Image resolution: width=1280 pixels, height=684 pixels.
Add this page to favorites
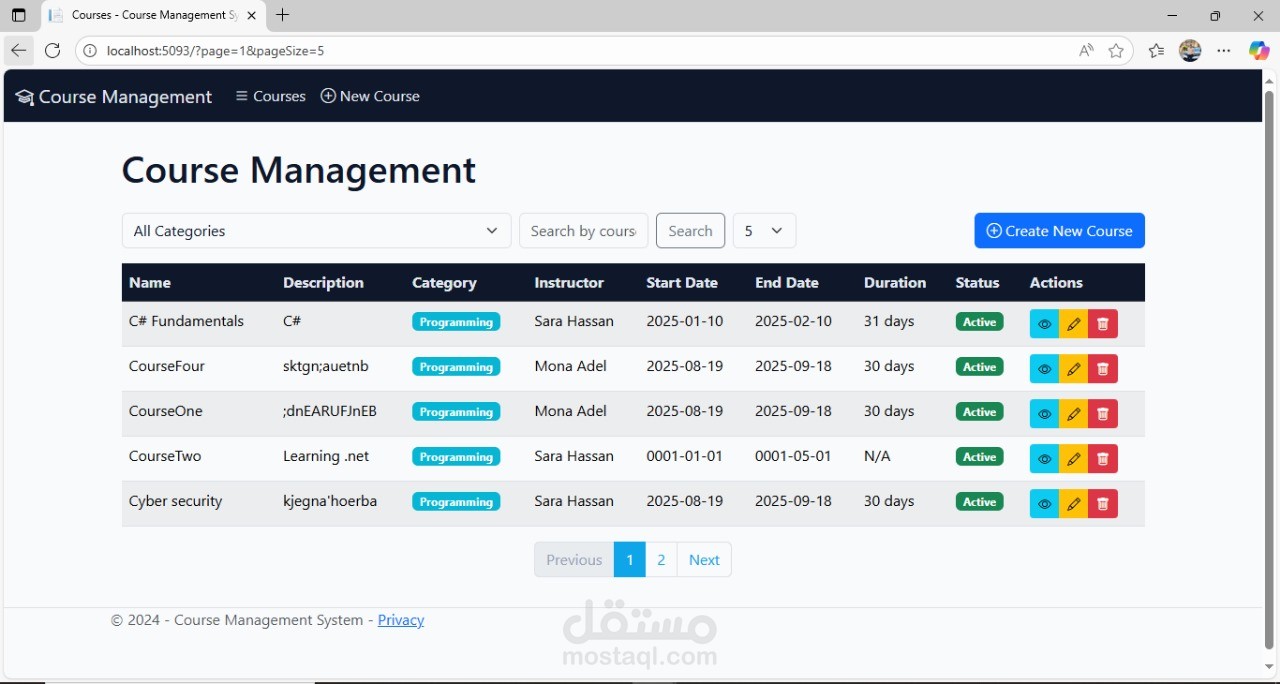[x=1116, y=51]
